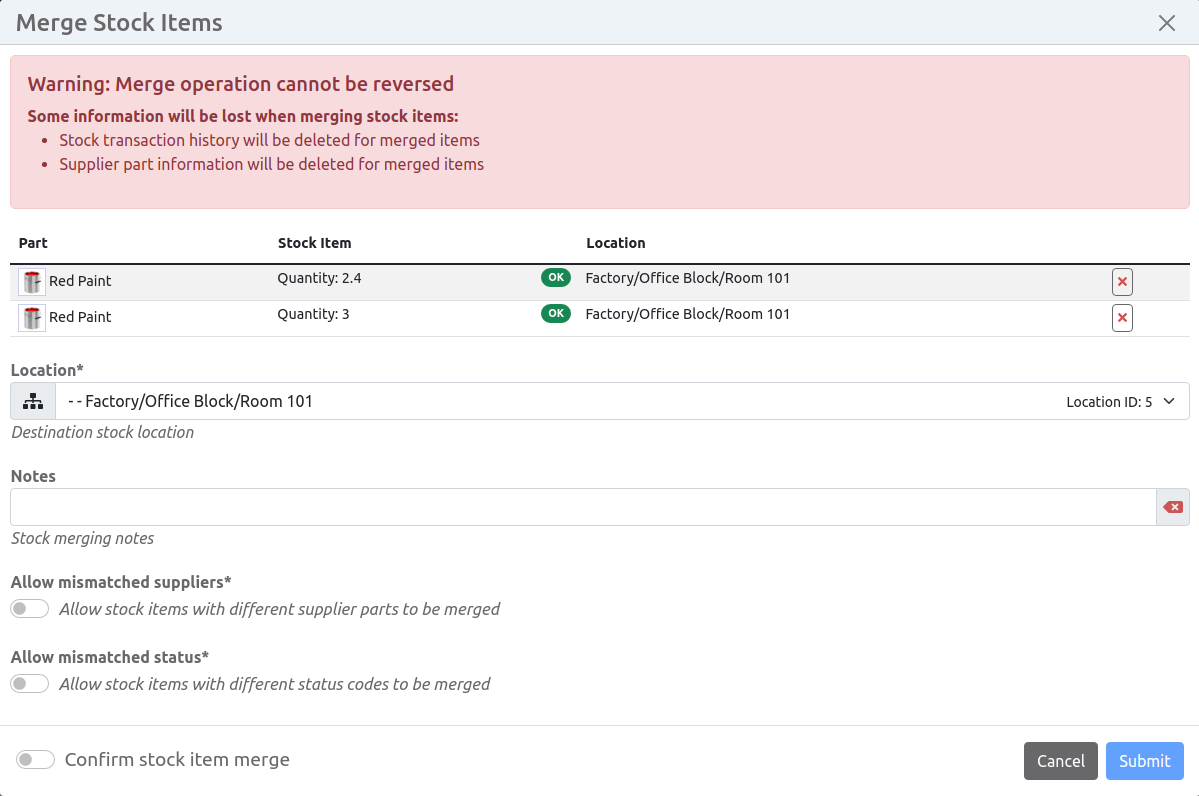Click the paint thumbnail in the Quantity 2.4 row

coord(32,282)
